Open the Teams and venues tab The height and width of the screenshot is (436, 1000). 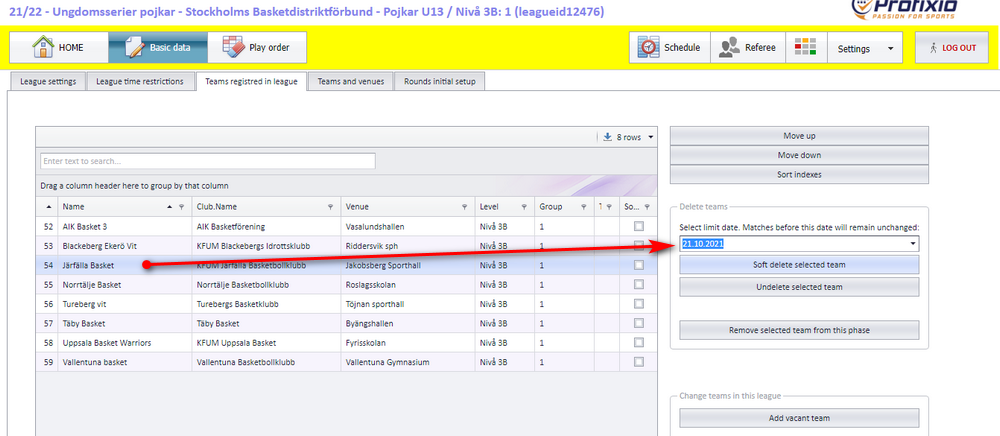pos(351,82)
